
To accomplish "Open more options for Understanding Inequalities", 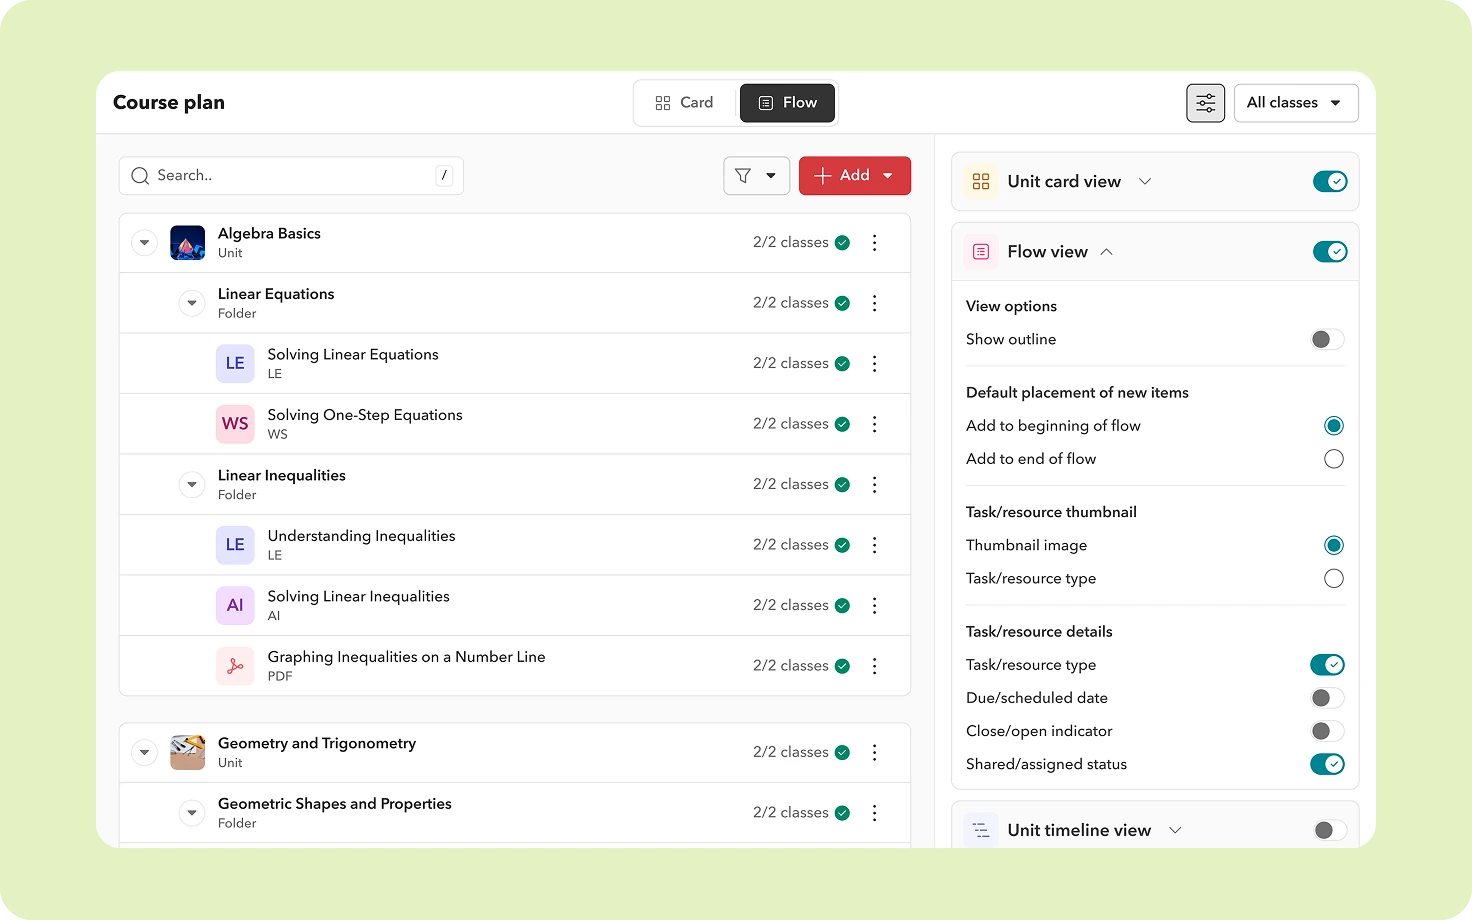I will click(874, 545).
